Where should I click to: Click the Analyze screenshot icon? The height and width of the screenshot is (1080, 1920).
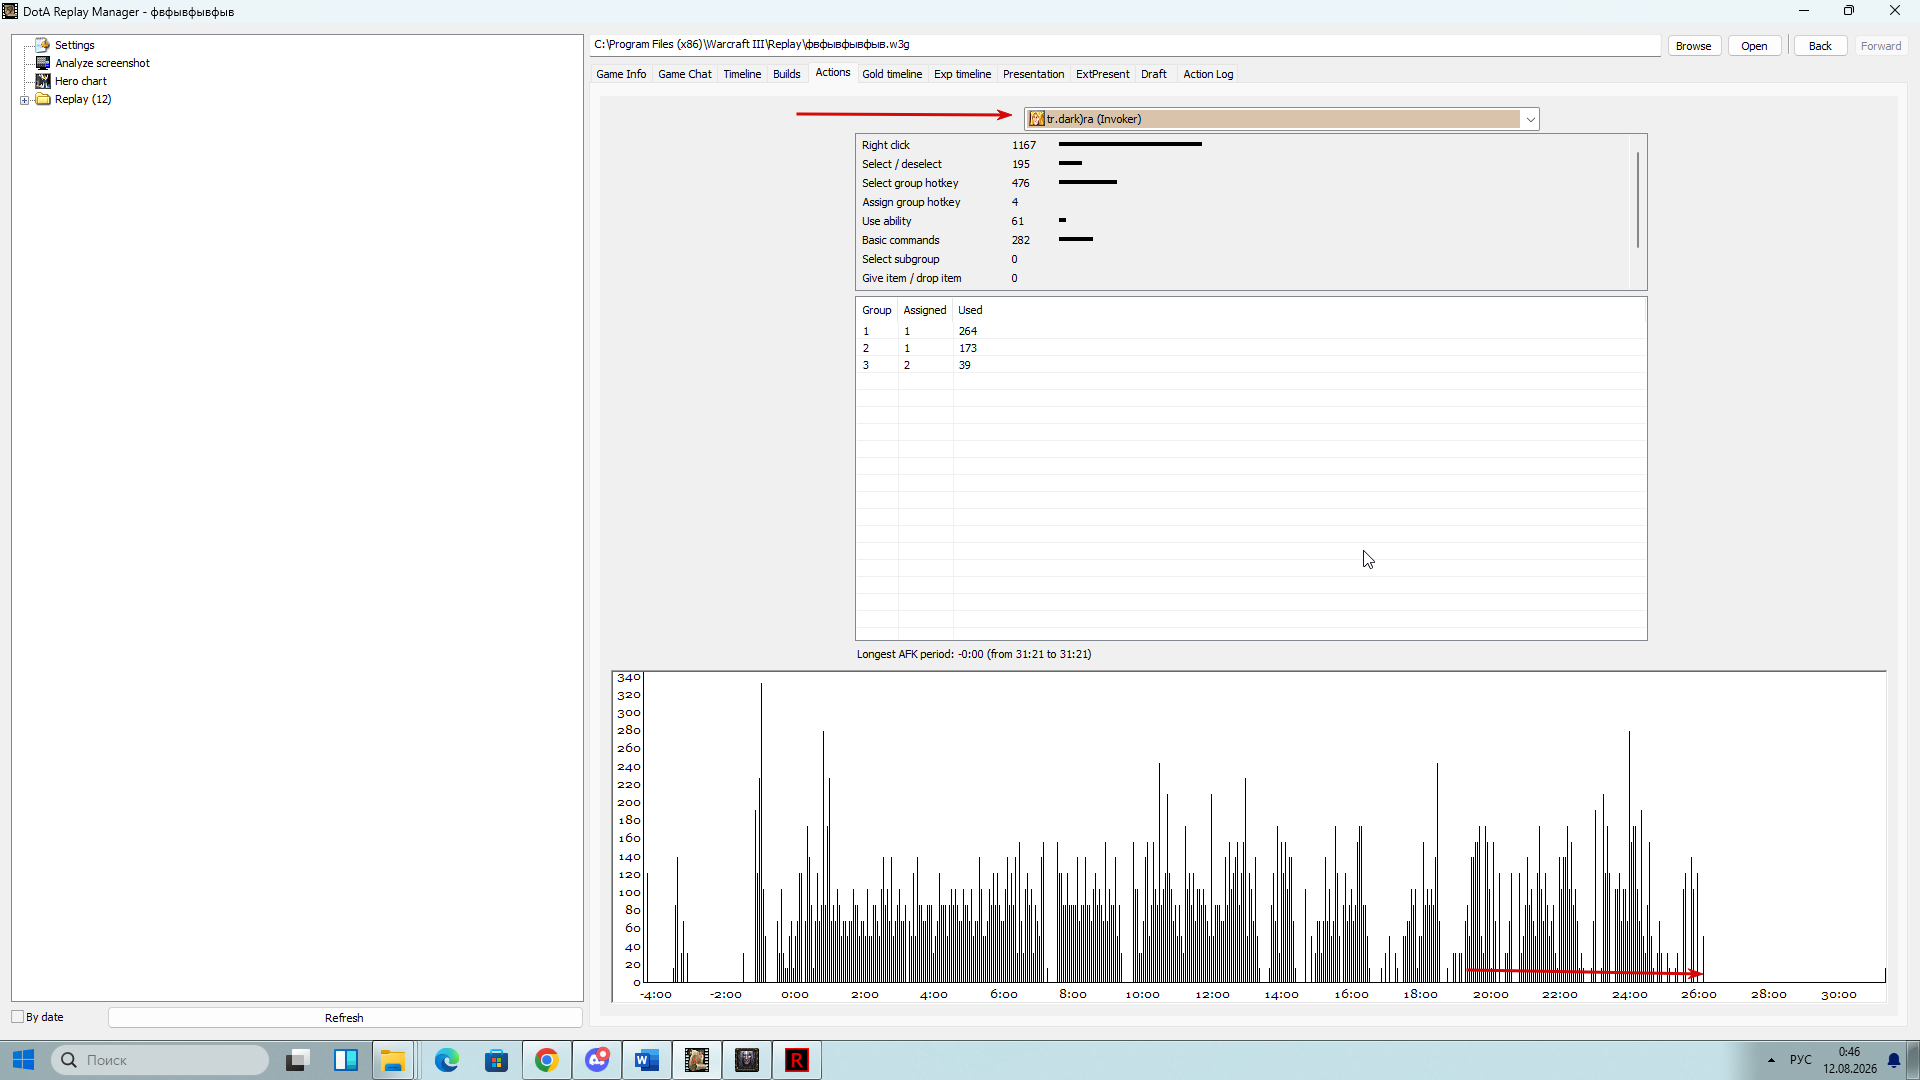click(43, 63)
